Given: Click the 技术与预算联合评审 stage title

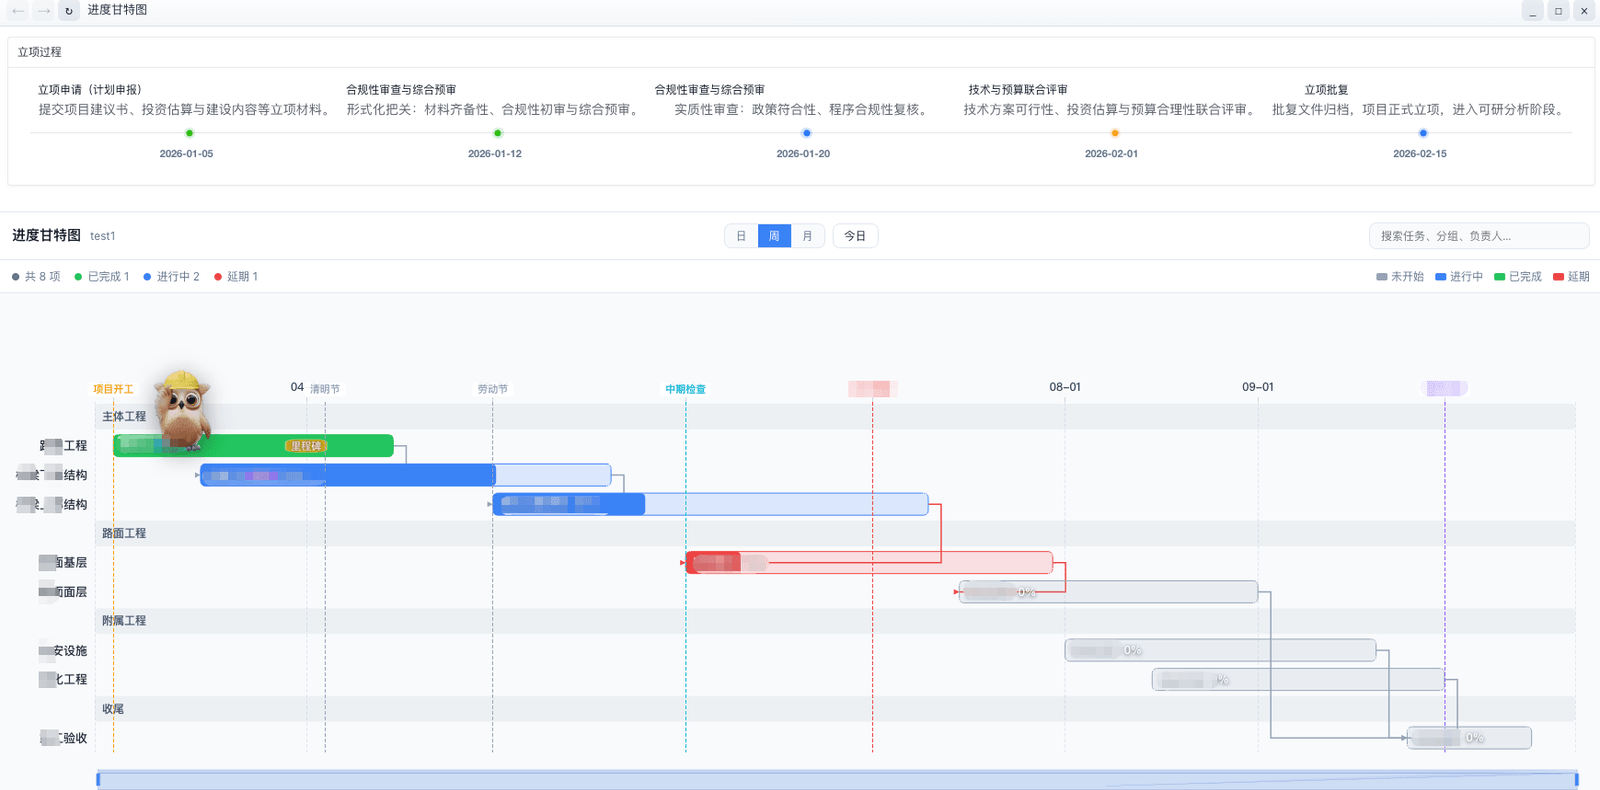Looking at the screenshot, I should pyautogui.click(x=1017, y=90).
